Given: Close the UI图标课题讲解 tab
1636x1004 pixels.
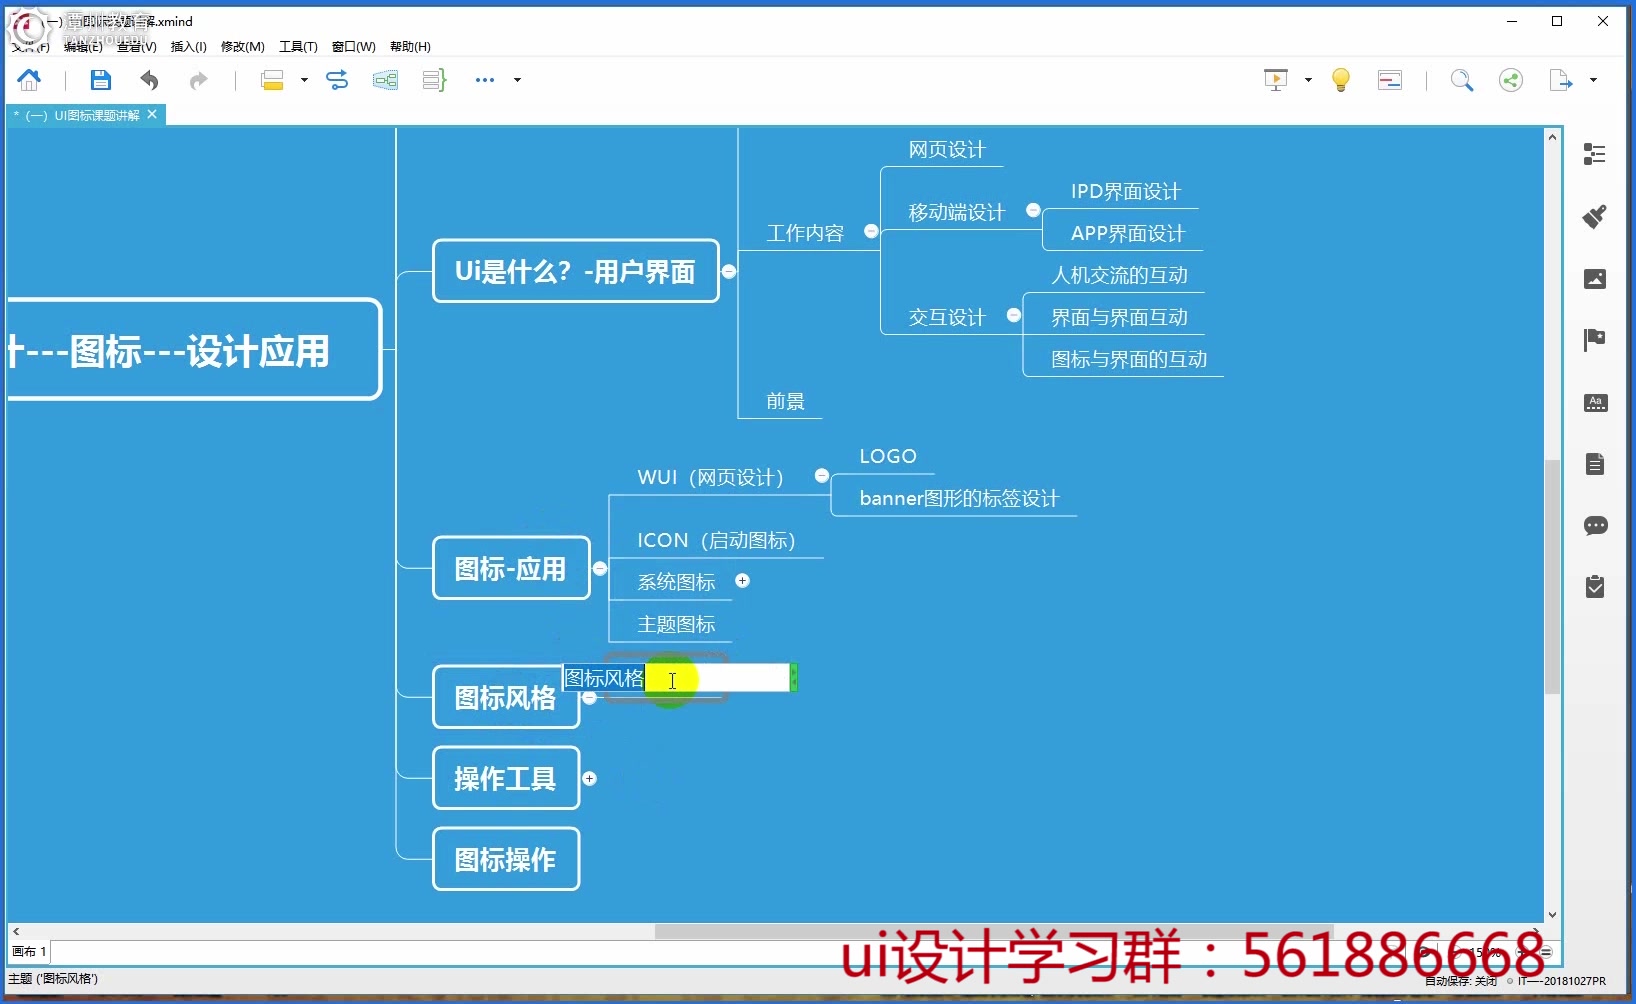Looking at the screenshot, I should 152,114.
